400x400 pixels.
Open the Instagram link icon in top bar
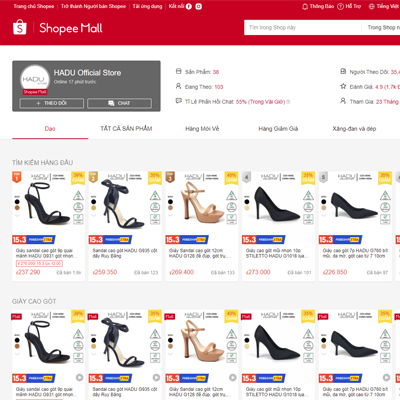pos(198,6)
